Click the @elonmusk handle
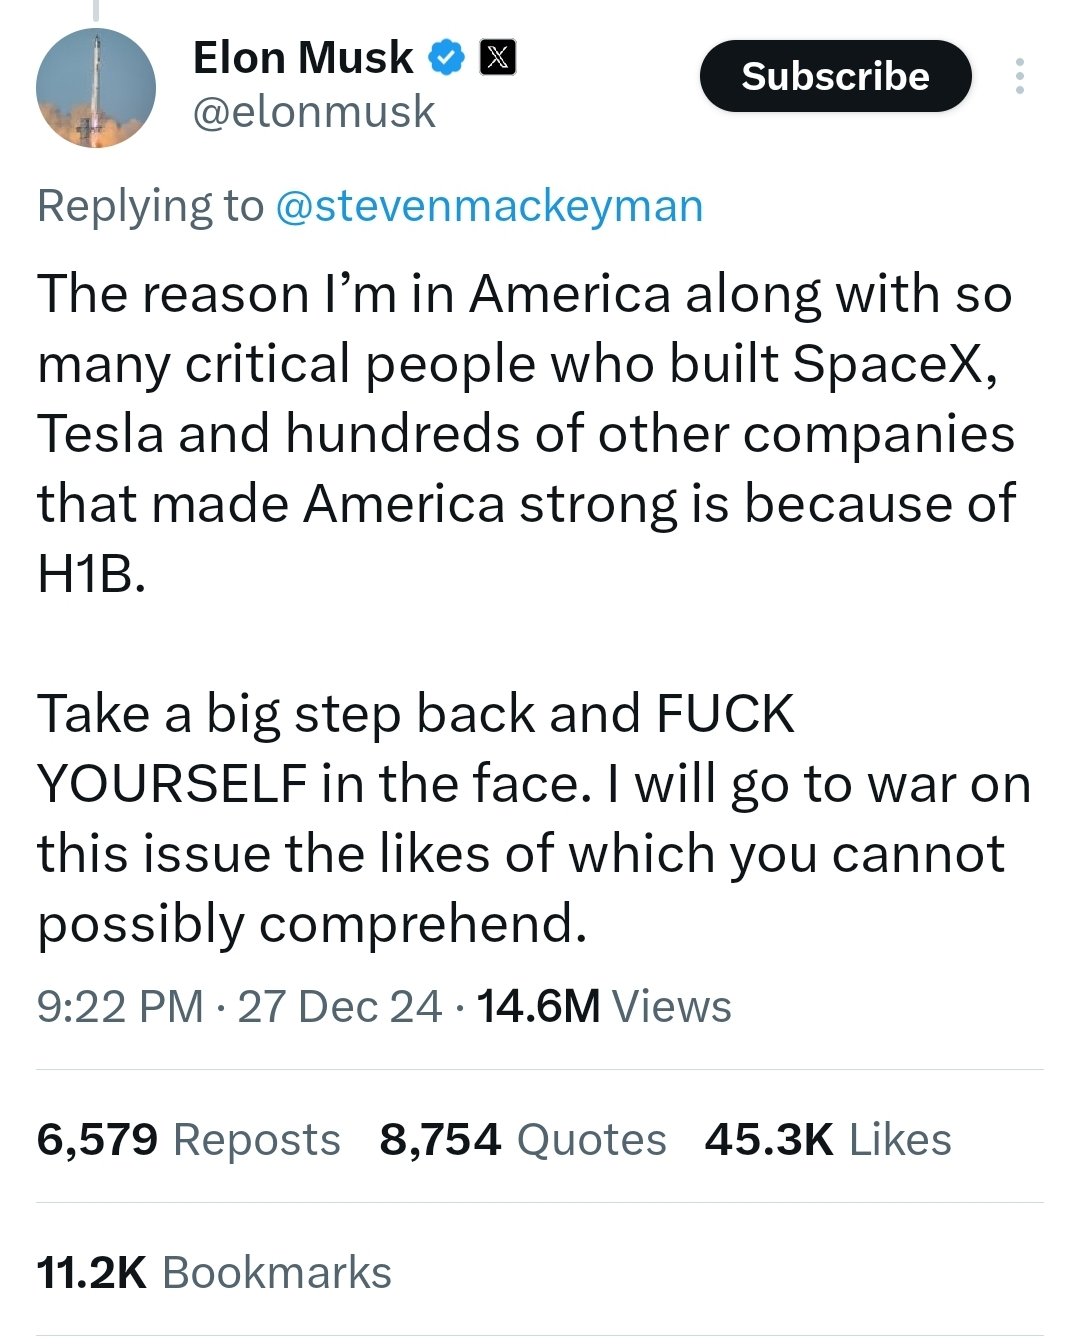 pyautogui.click(x=313, y=112)
